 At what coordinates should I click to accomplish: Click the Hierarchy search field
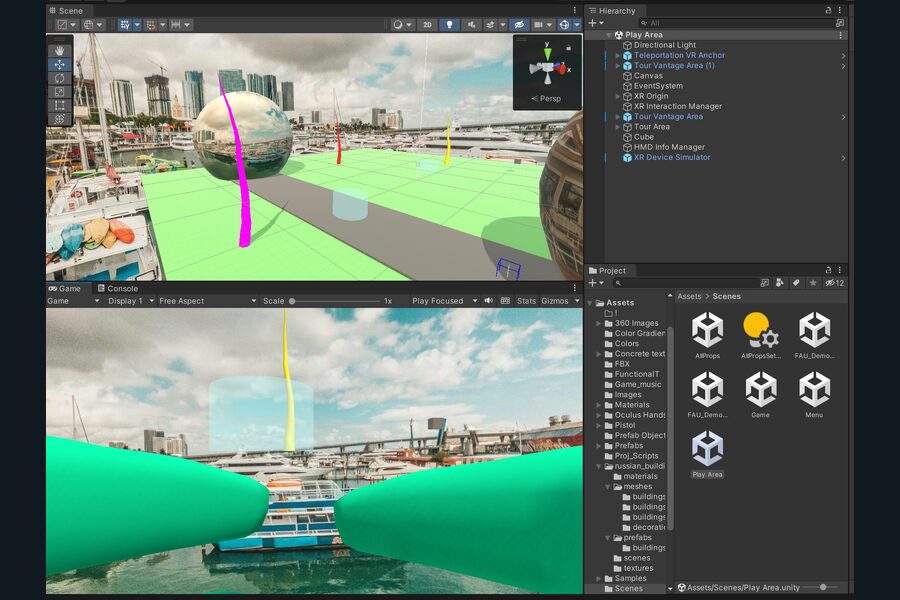pyautogui.click(x=738, y=23)
